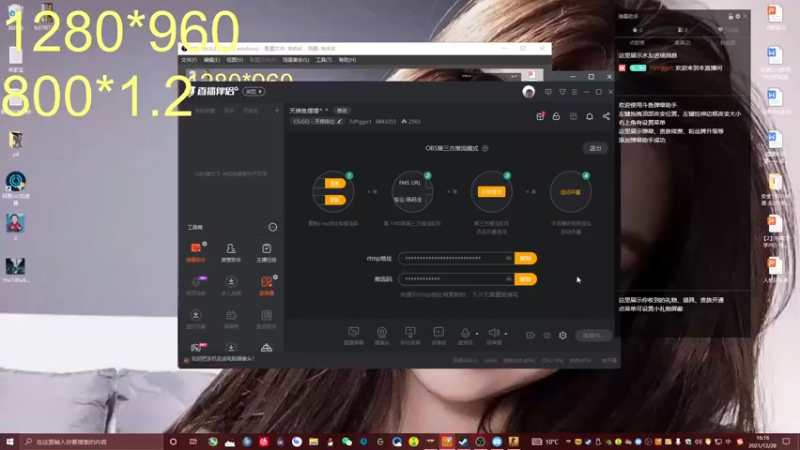This screenshot has width=800, height=450.
Task: Click the rtmp address field
Action: [456, 258]
